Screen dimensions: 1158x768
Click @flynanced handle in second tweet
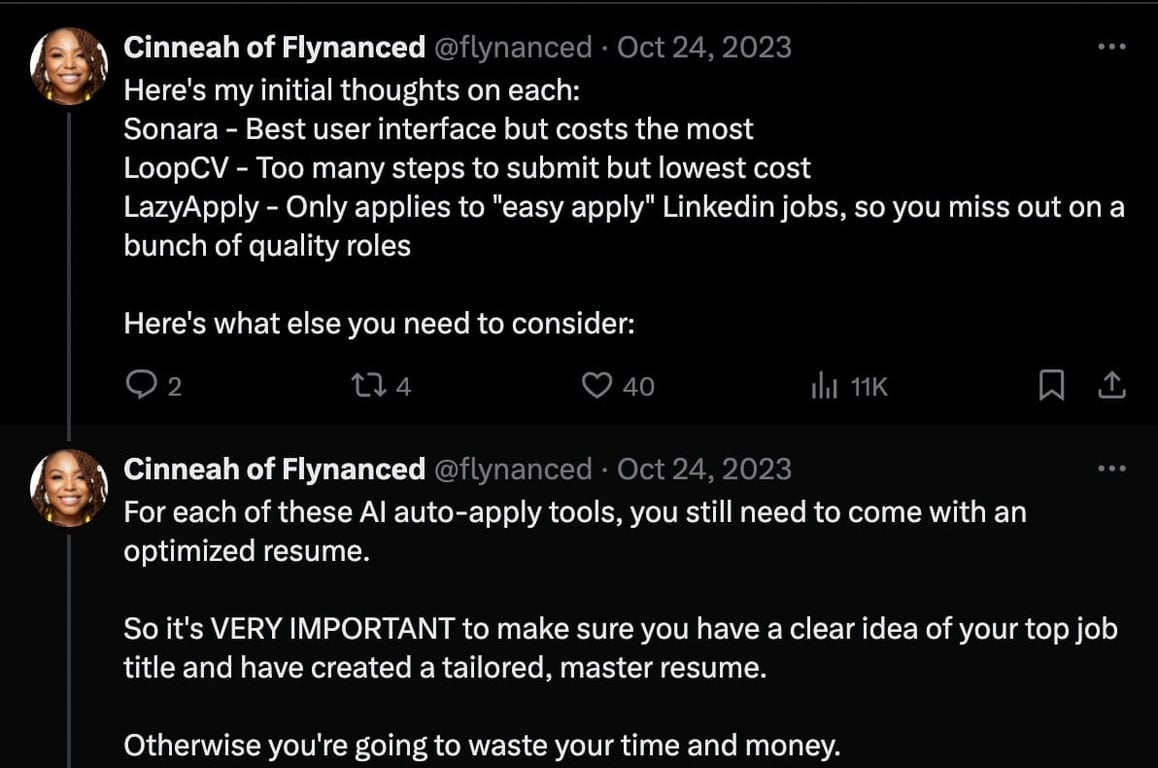pos(513,469)
